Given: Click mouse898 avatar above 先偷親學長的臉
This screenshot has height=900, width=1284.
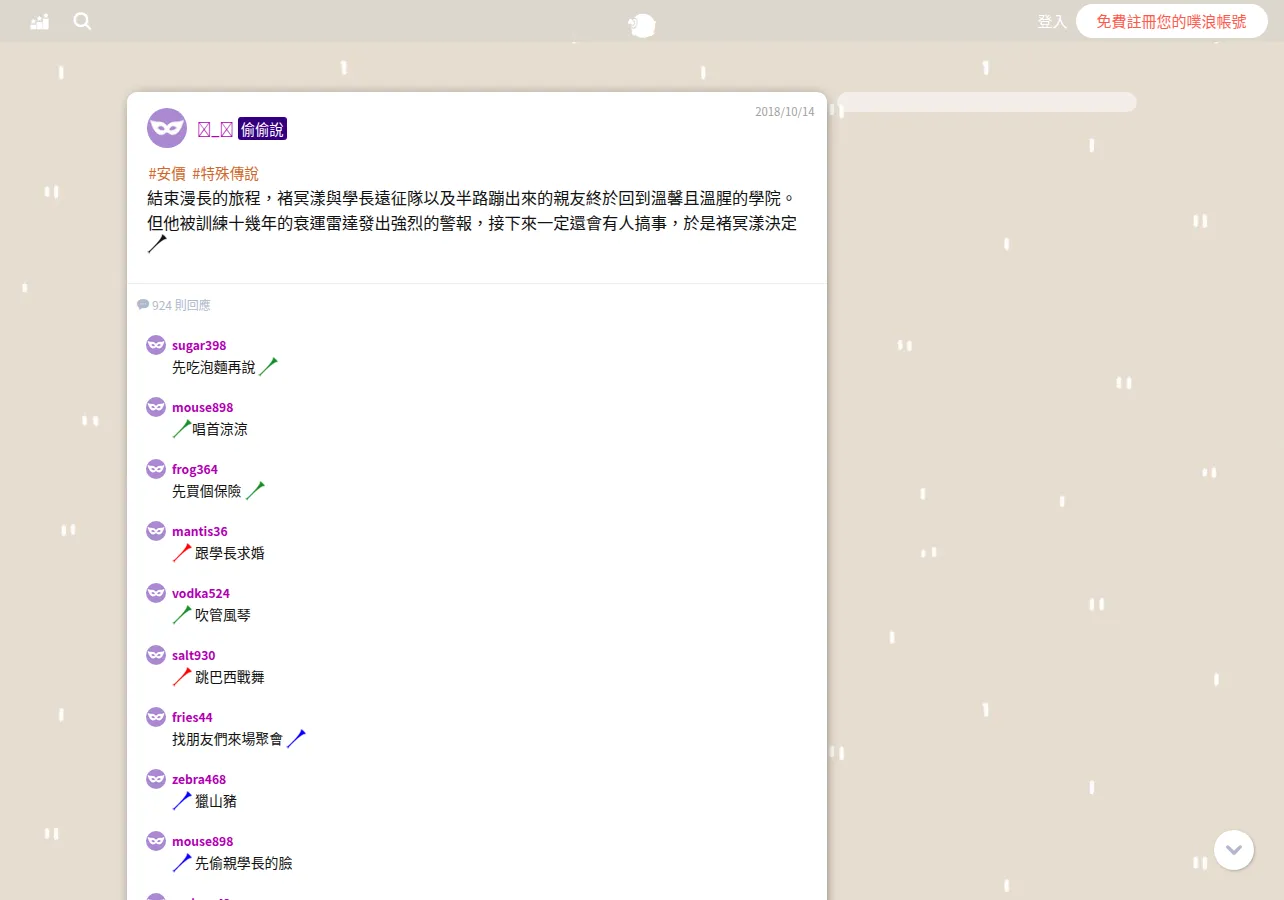Looking at the screenshot, I should tap(156, 841).
